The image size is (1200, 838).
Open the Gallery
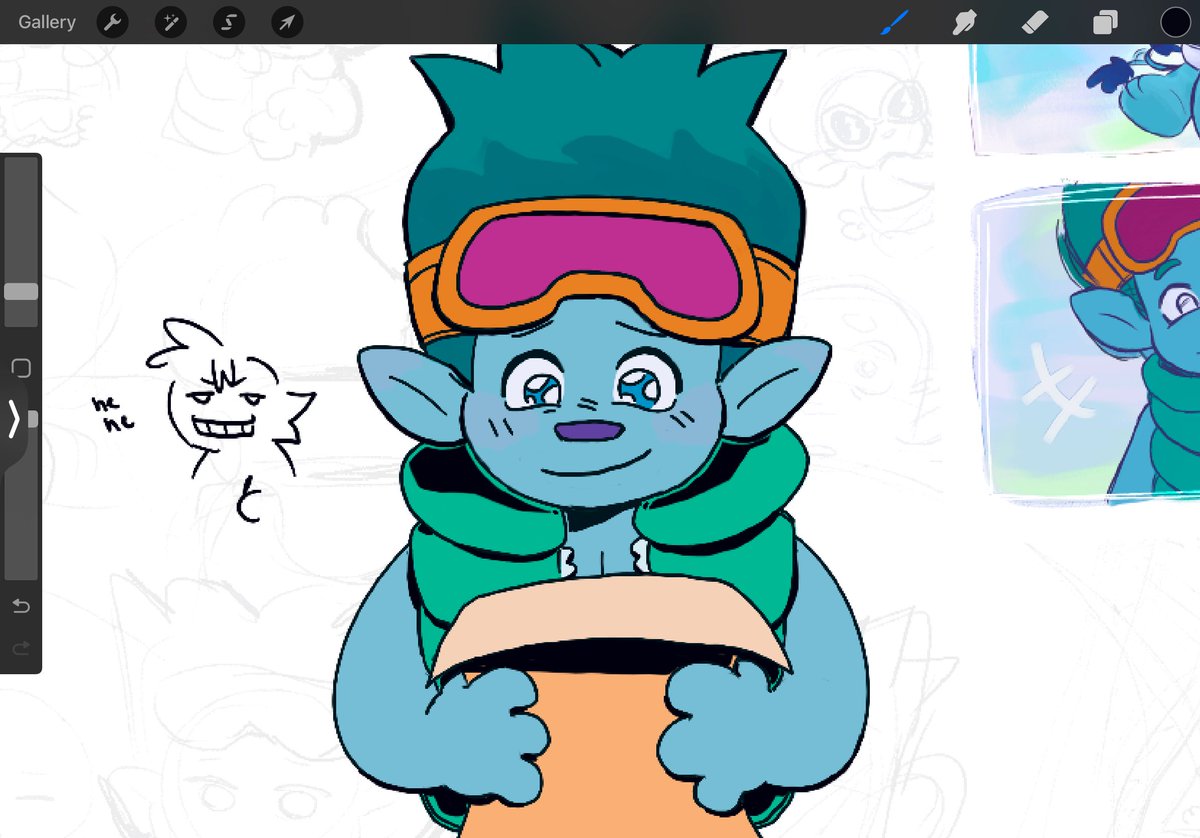pyautogui.click(x=47, y=22)
